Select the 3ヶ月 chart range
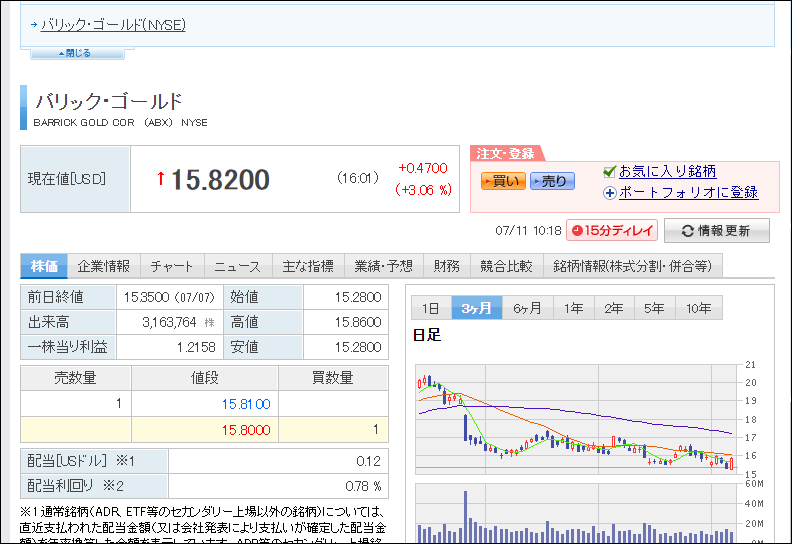792x544 pixels. coord(476,308)
